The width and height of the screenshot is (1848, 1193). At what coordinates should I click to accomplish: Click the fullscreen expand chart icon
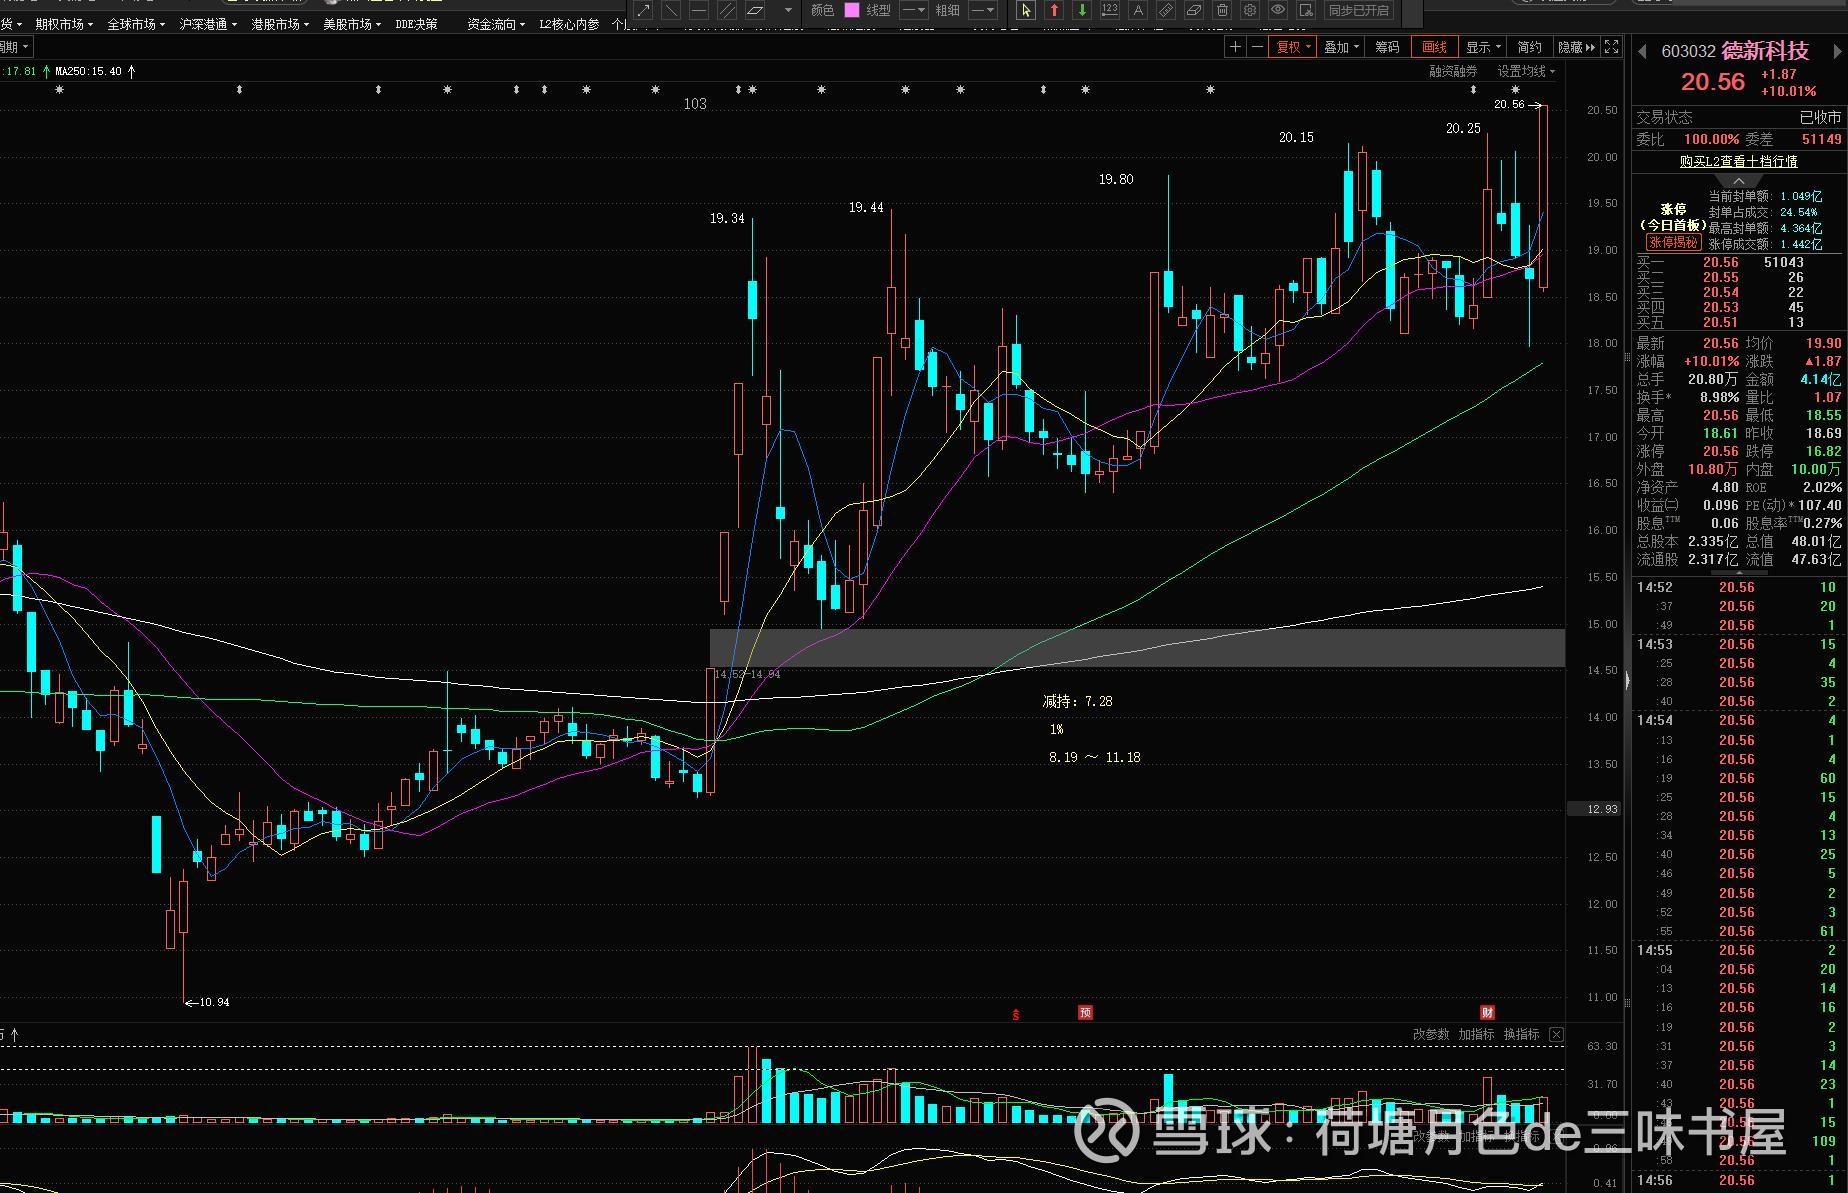(1611, 47)
